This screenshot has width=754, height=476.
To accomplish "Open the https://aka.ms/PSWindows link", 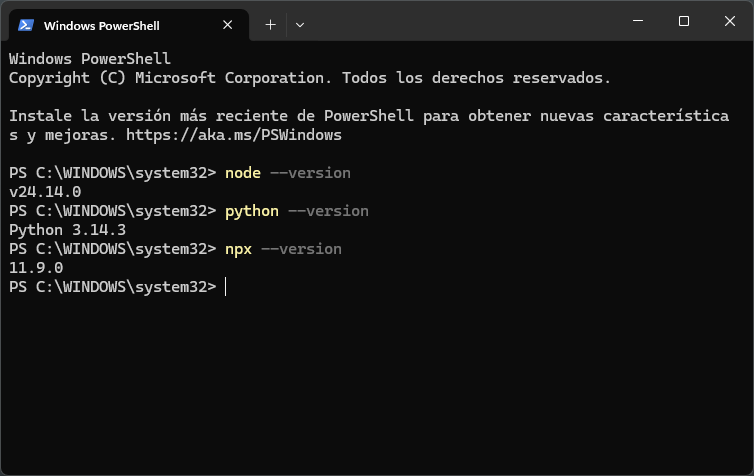I will [234, 135].
